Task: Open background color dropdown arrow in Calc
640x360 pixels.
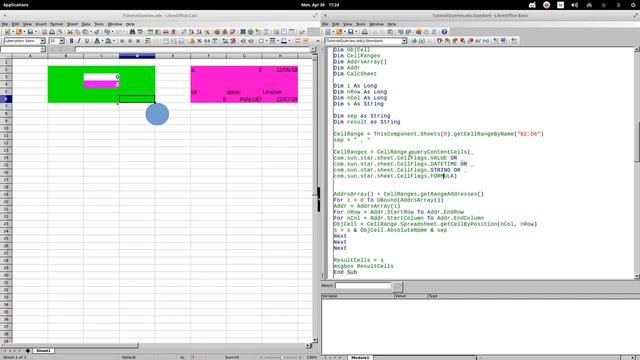Action: 113,41
